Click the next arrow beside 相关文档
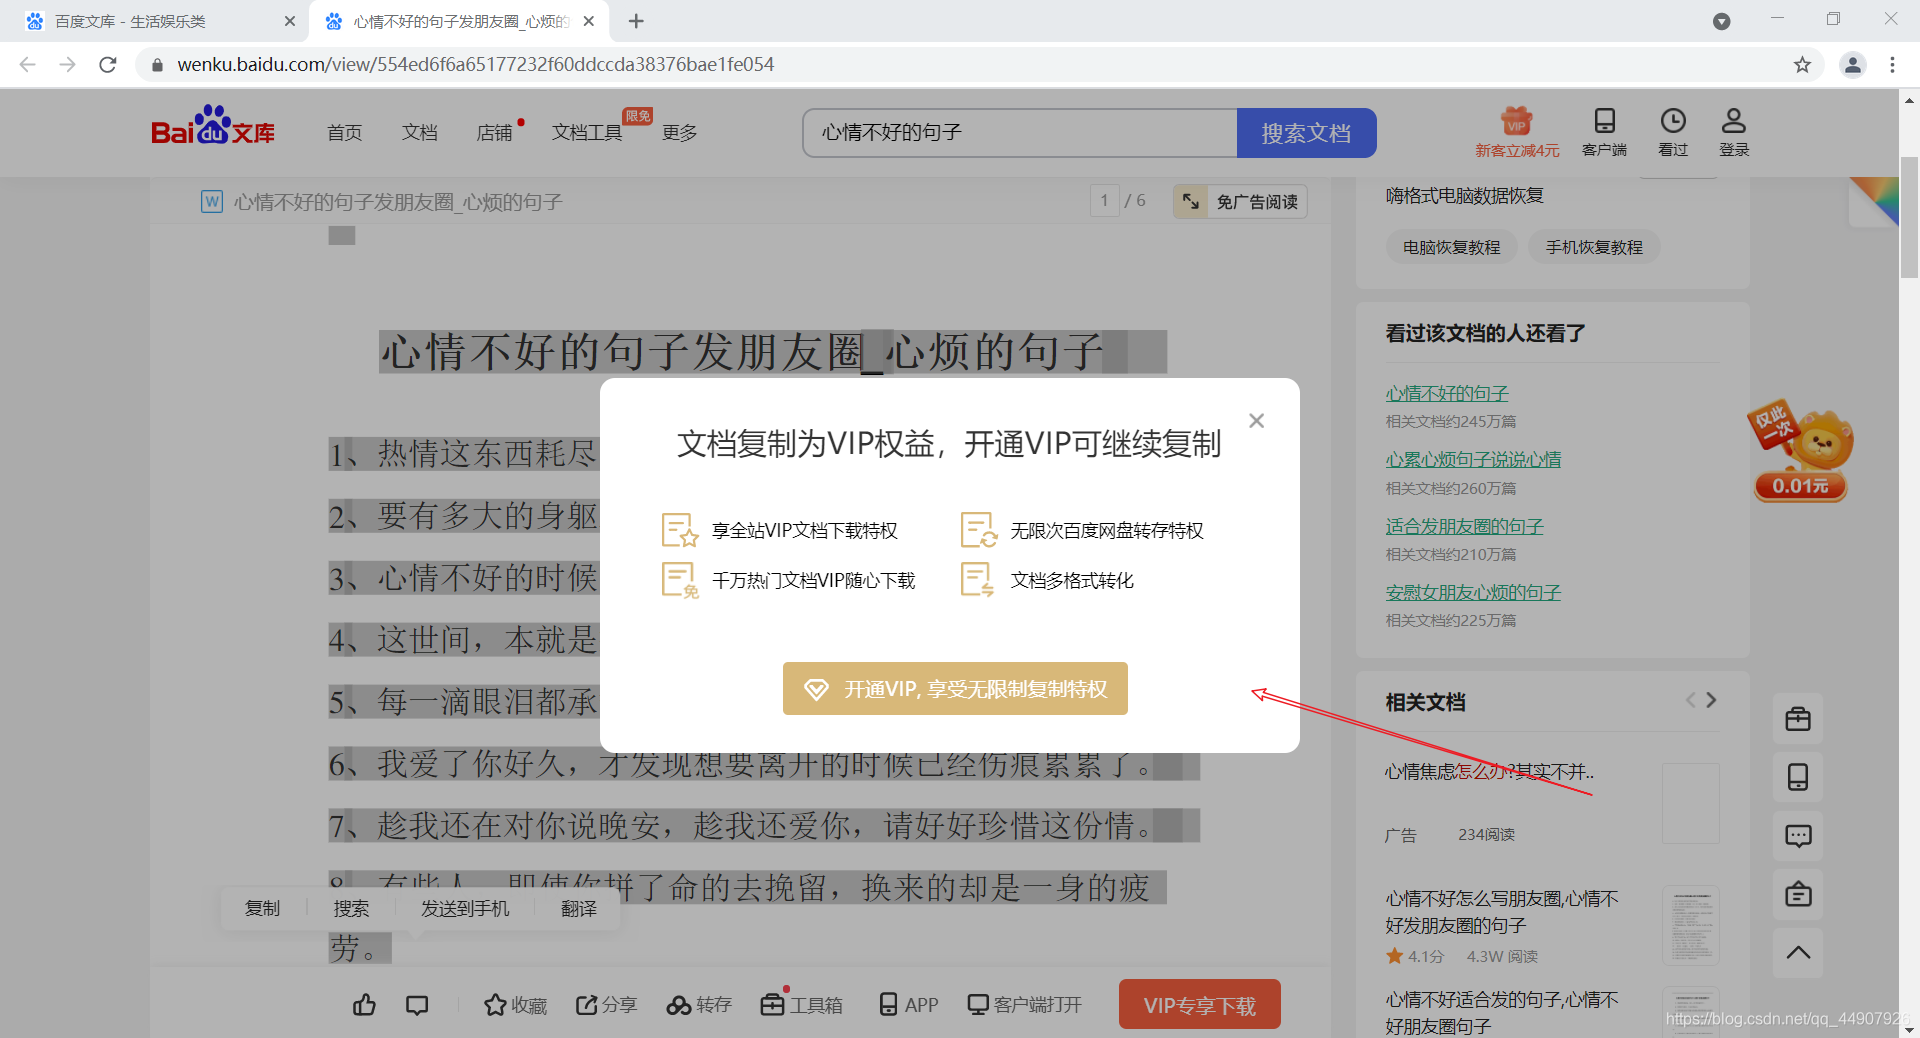1920x1038 pixels. pyautogui.click(x=1711, y=701)
